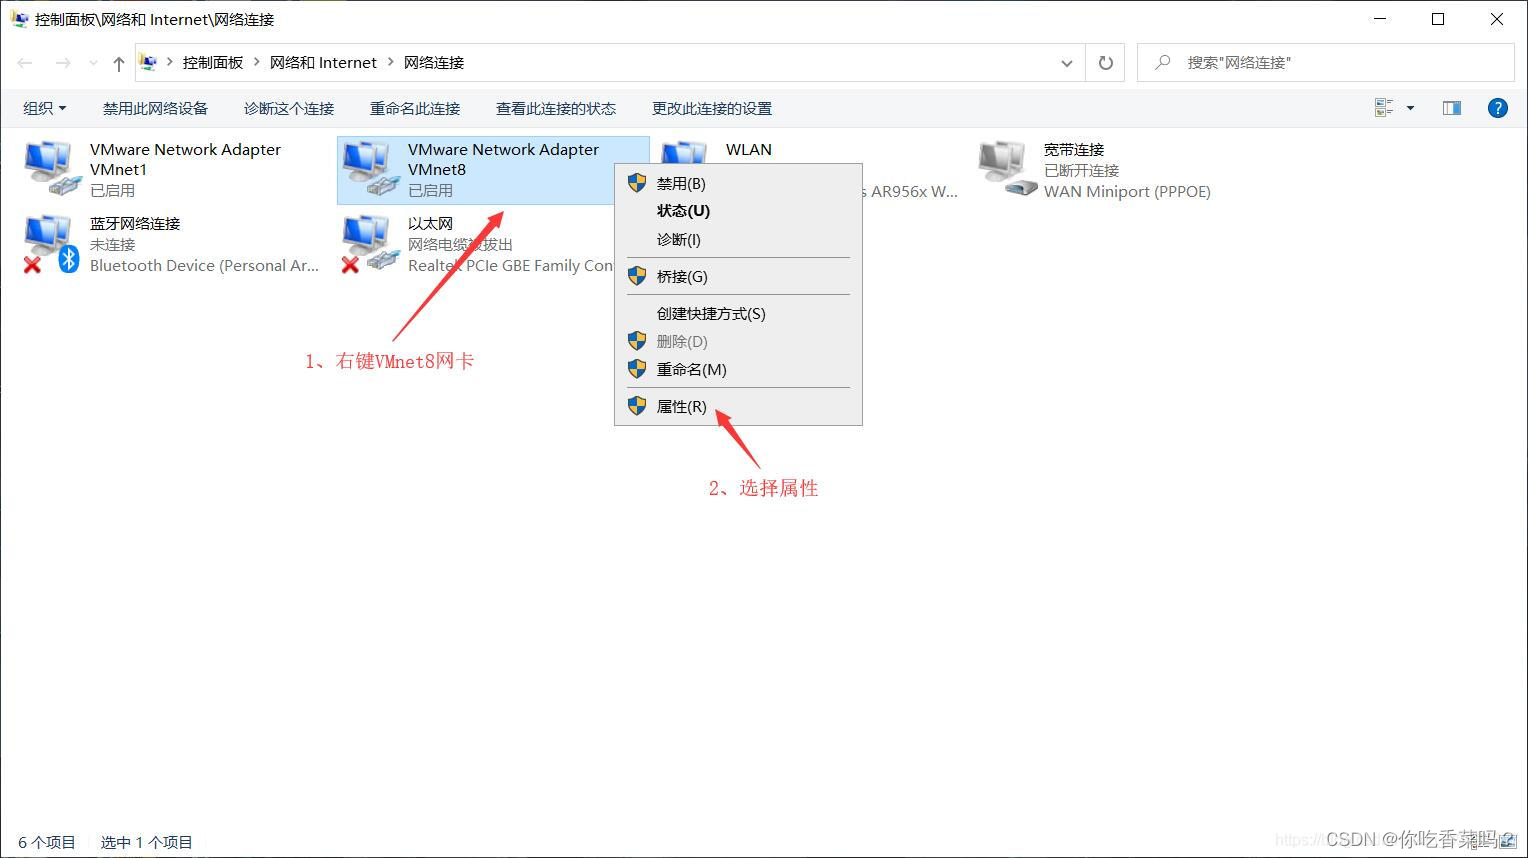1528x858 pixels.
Task: Select the WLAN connection icon
Action: (684, 152)
